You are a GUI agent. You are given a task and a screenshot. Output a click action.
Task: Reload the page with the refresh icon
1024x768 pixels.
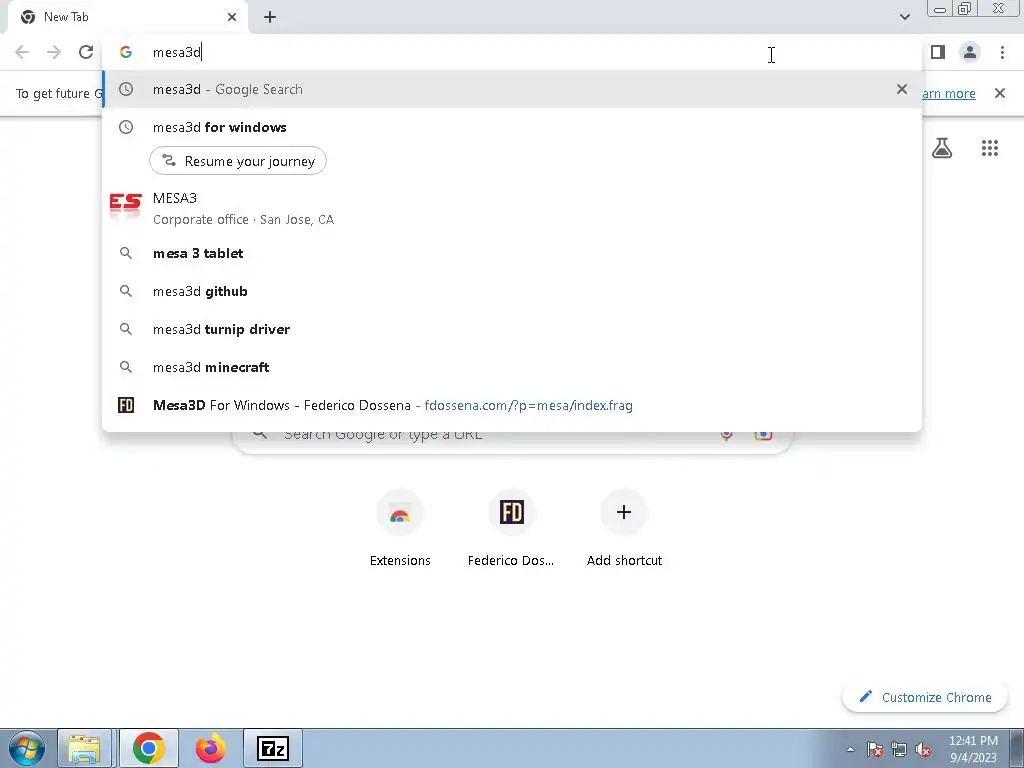tap(86, 52)
